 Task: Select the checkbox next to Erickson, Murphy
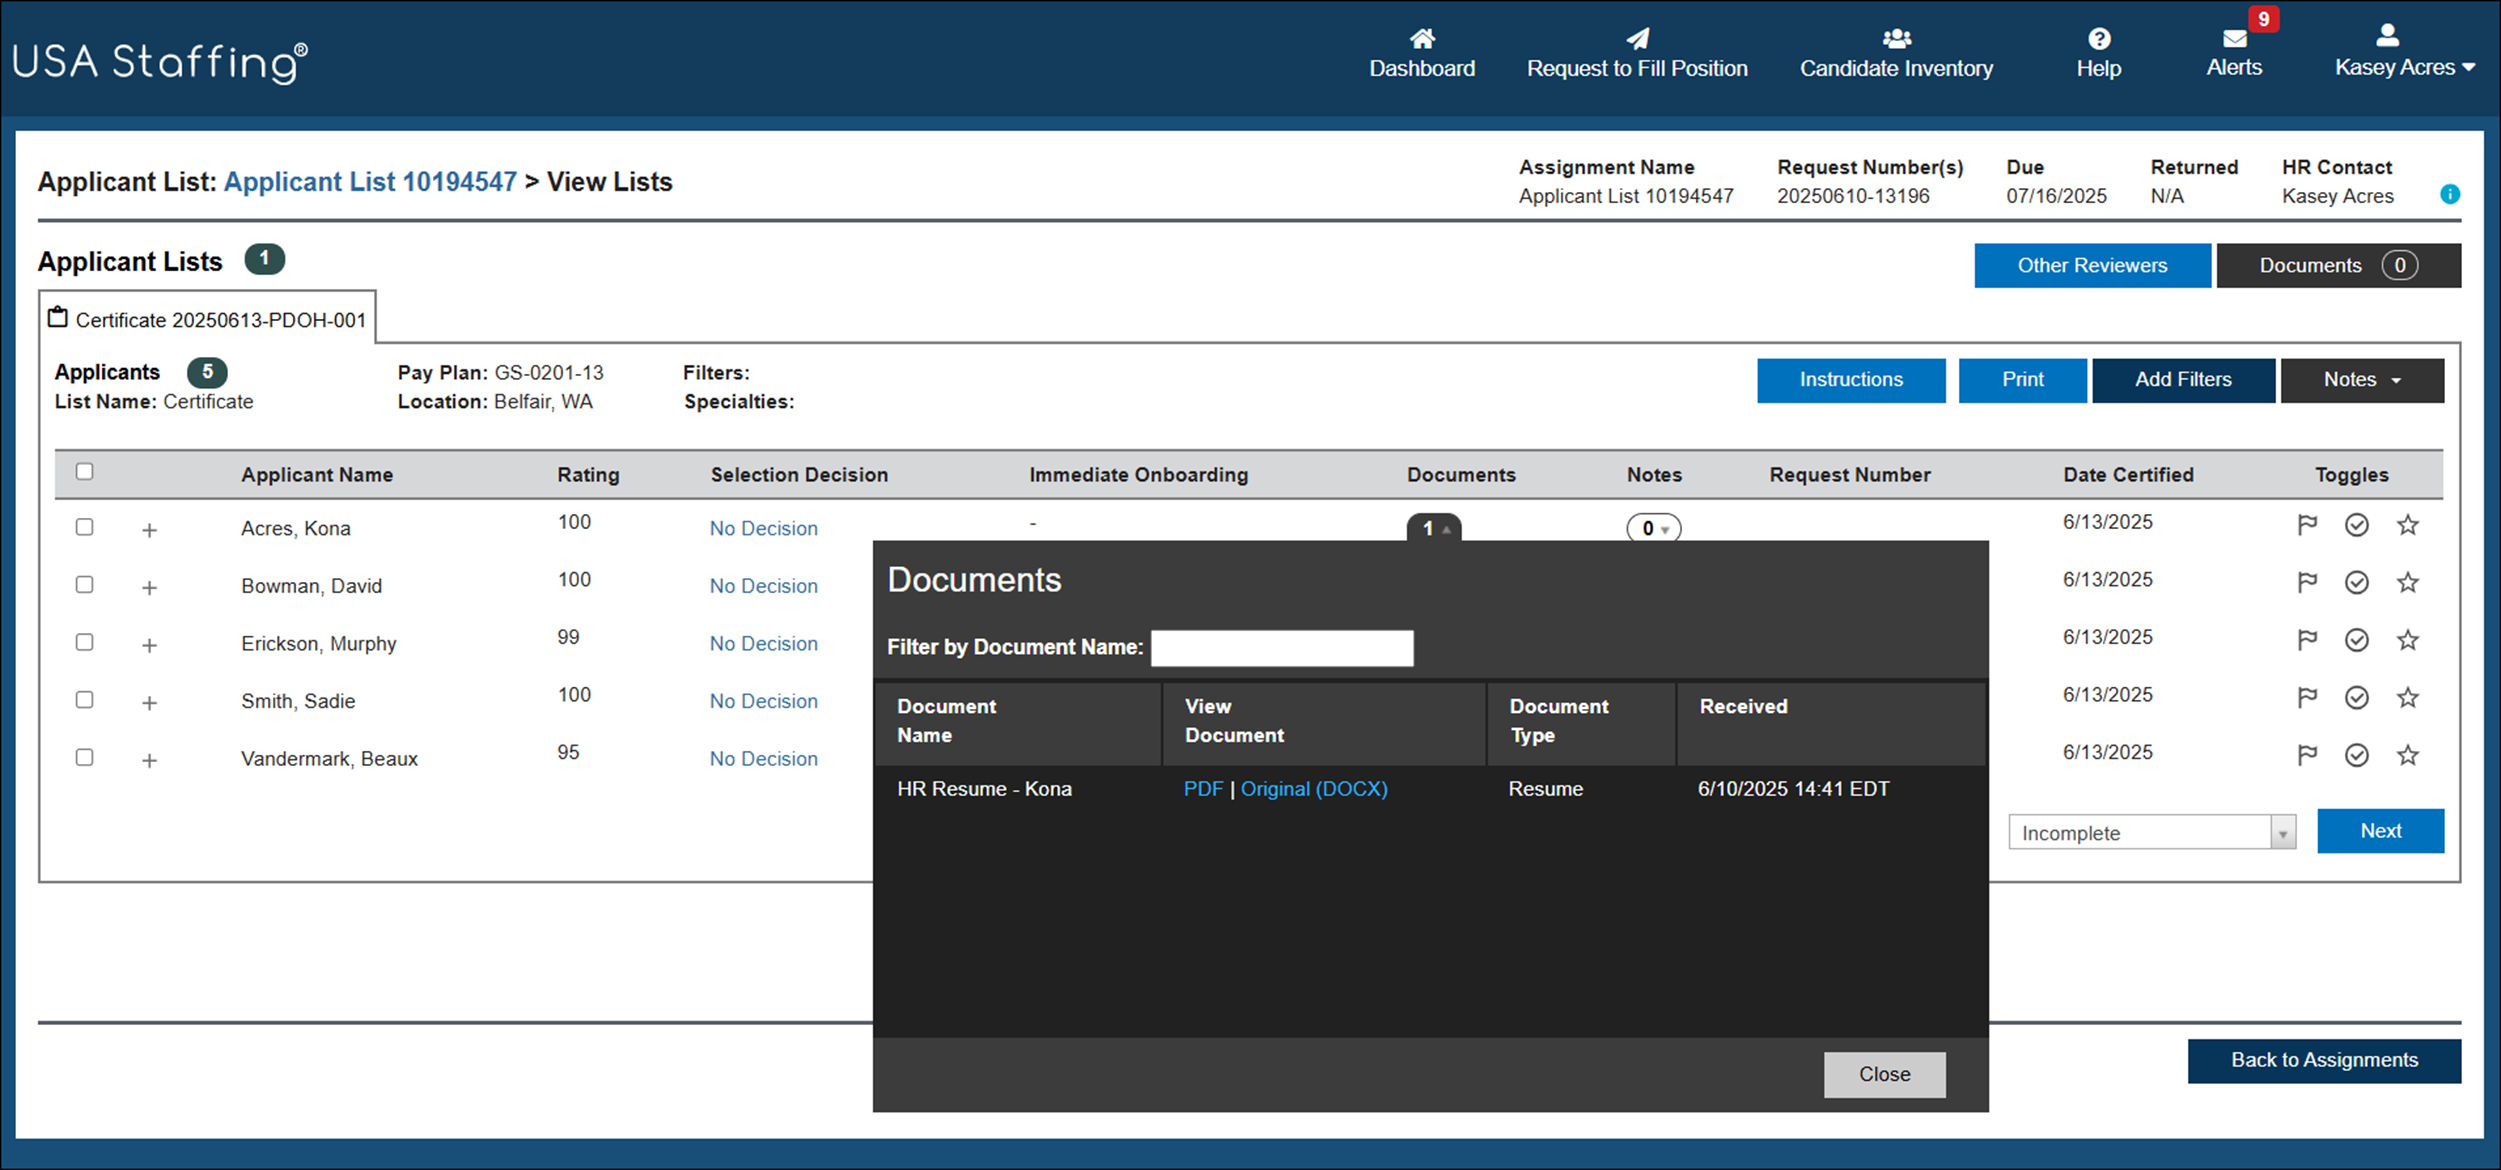tap(84, 642)
